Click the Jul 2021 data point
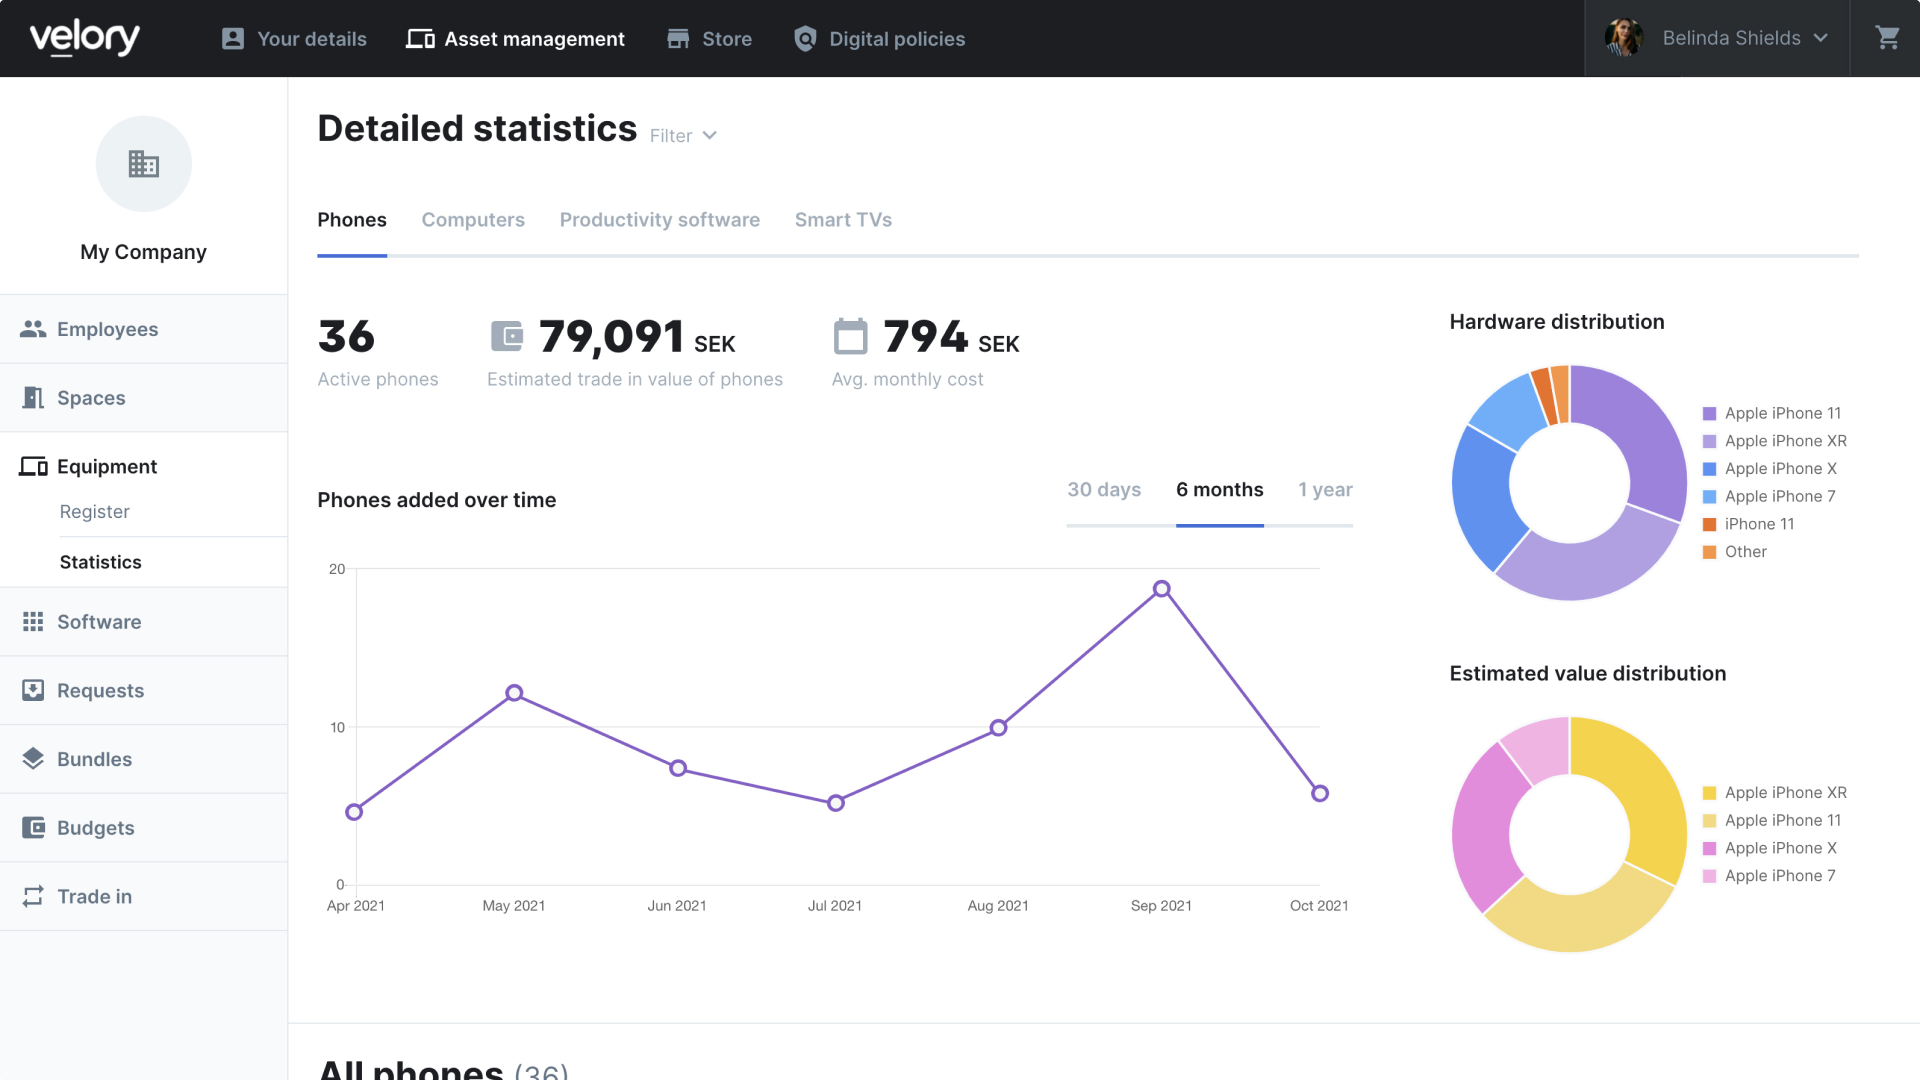The width and height of the screenshot is (1920, 1080). 836,802
